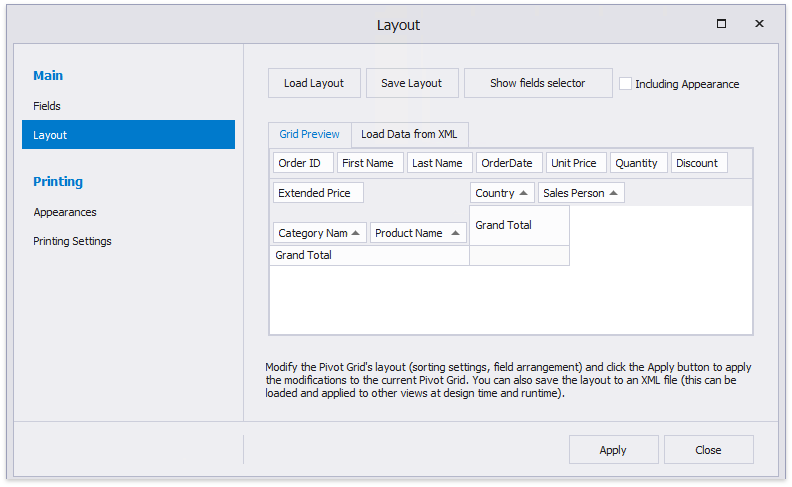Open the Fields page in sidebar
The image size is (792, 487).
[x=47, y=106]
